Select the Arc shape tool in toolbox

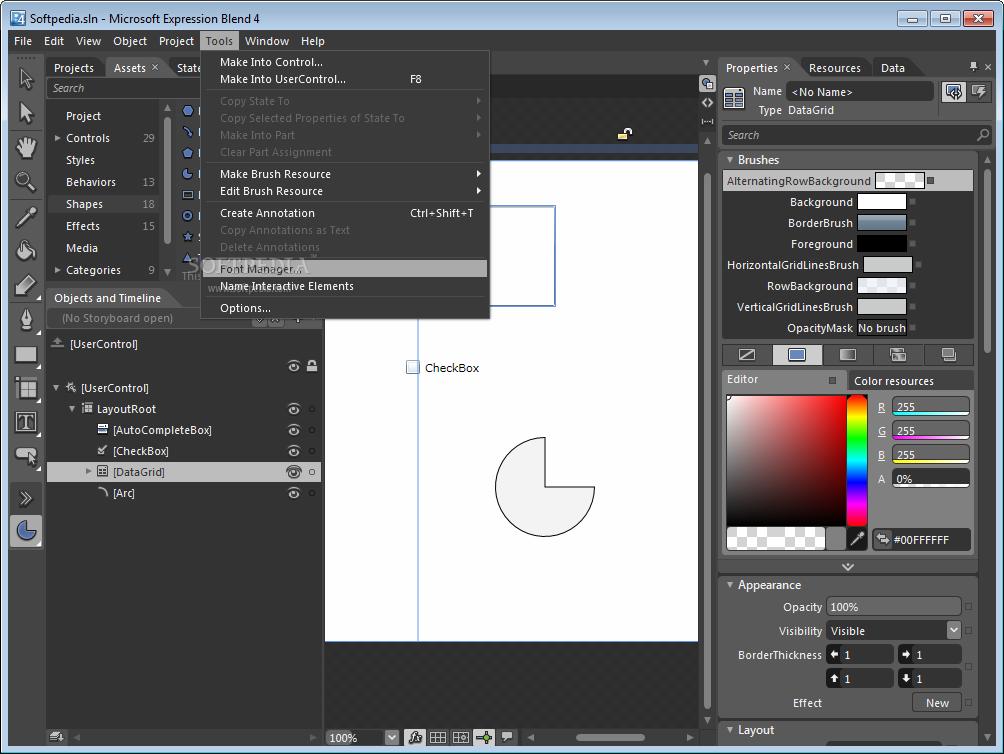(26, 531)
